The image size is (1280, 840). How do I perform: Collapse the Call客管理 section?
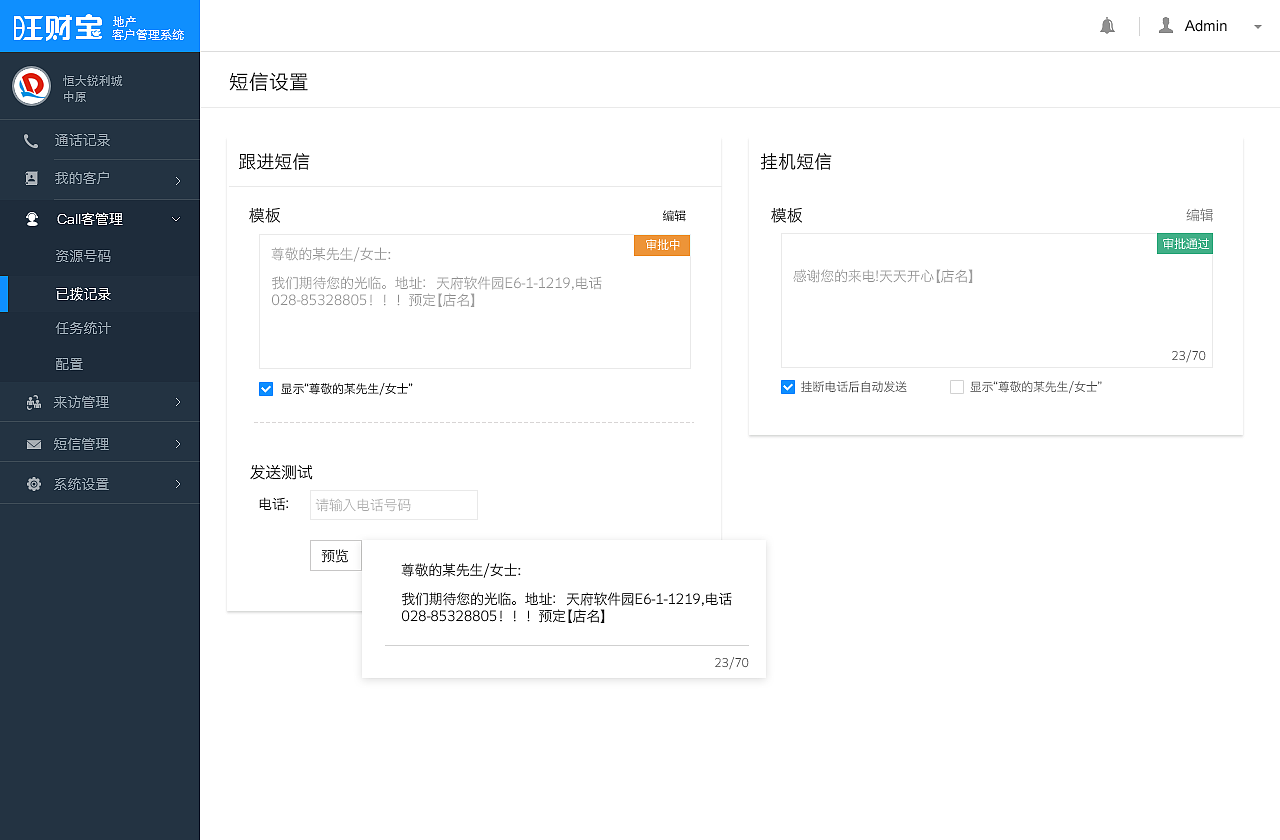point(176,218)
